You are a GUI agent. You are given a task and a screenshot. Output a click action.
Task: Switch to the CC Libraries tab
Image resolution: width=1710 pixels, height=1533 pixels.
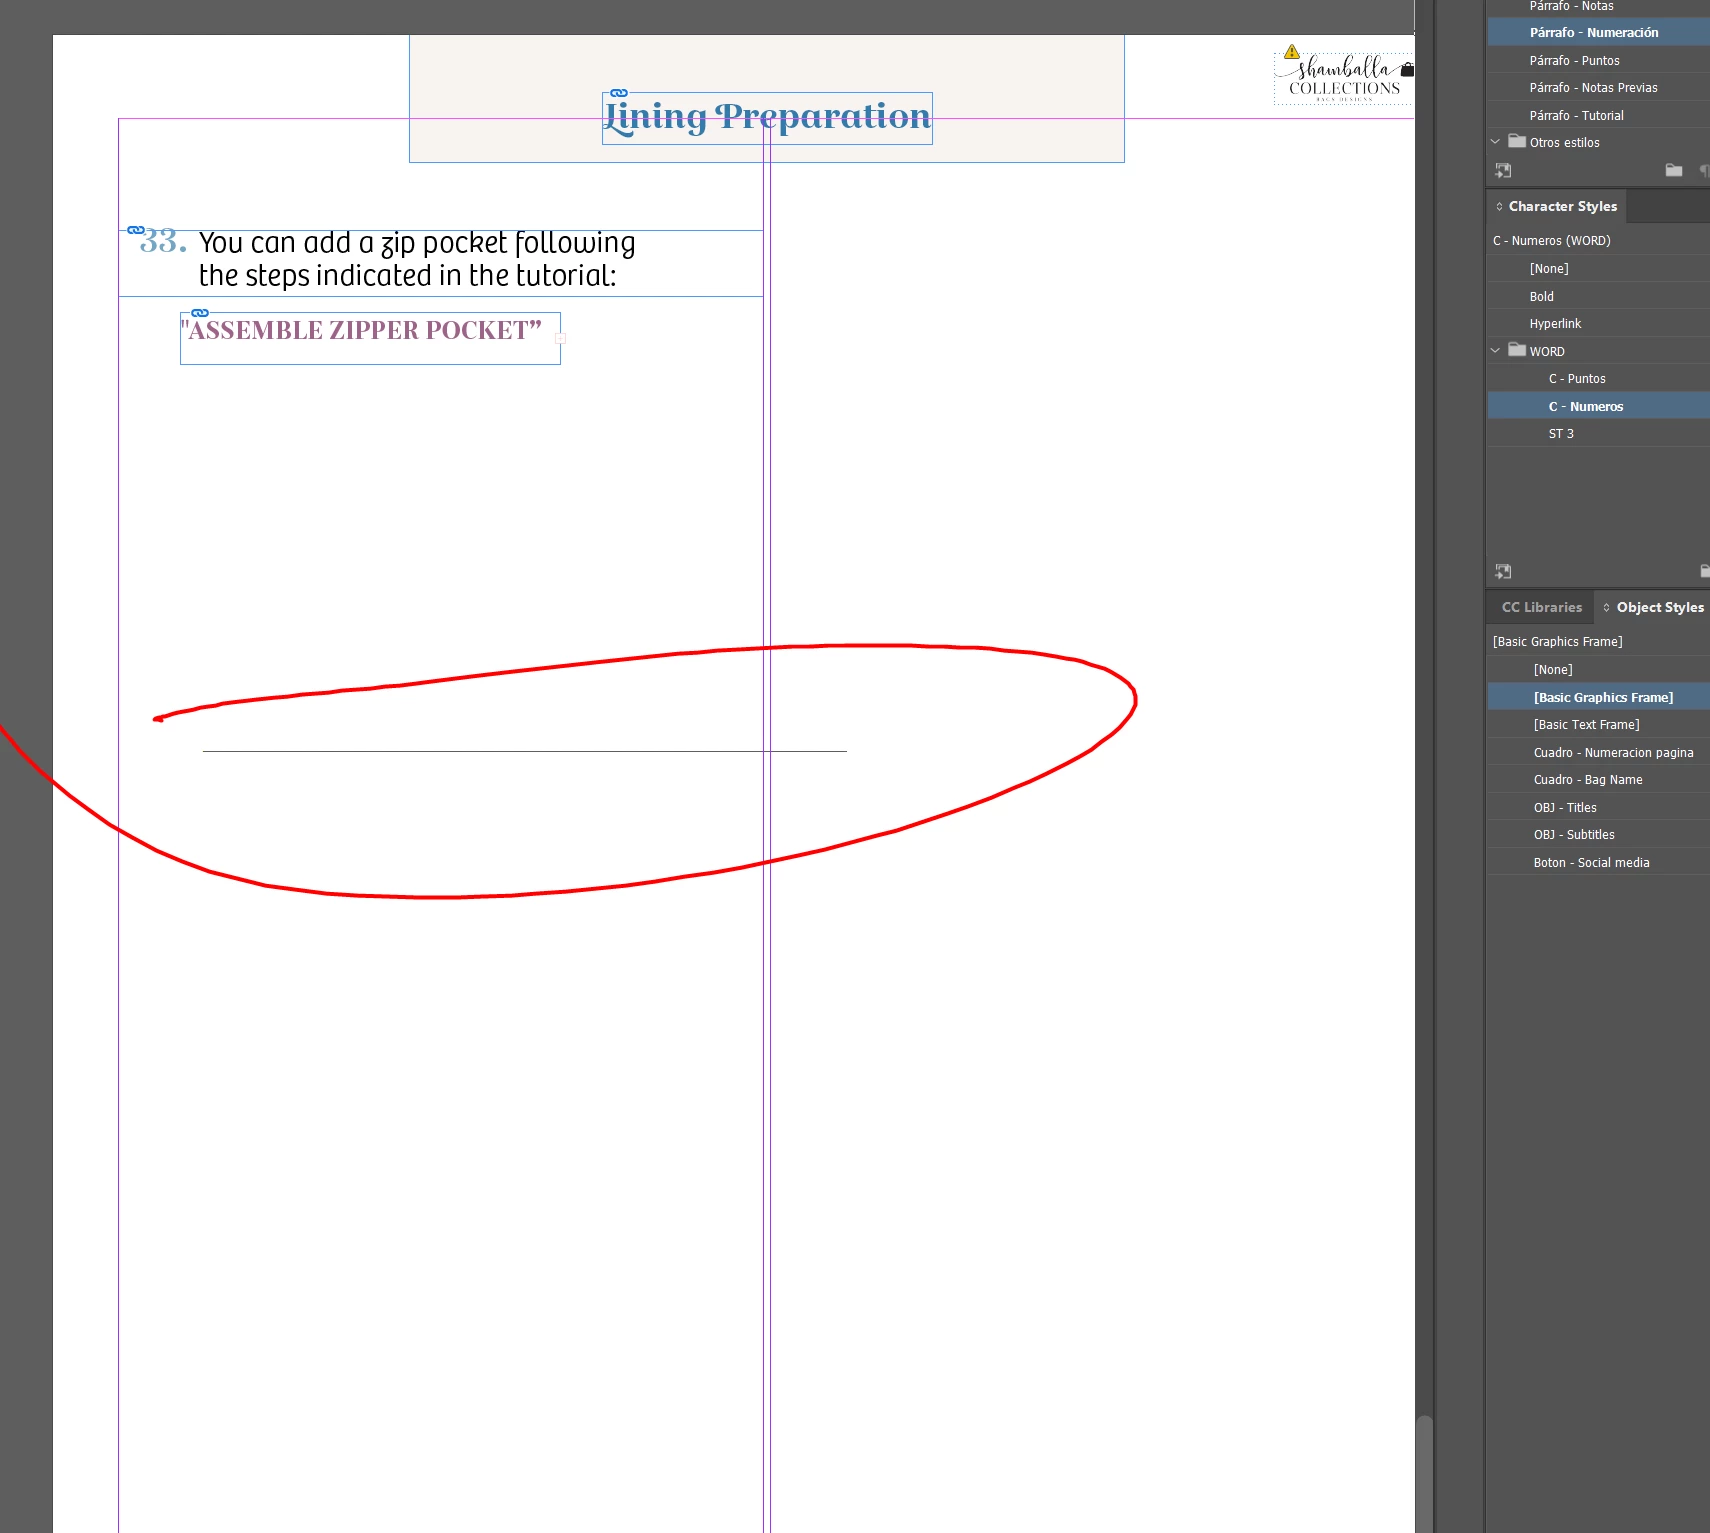pos(1542,608)
